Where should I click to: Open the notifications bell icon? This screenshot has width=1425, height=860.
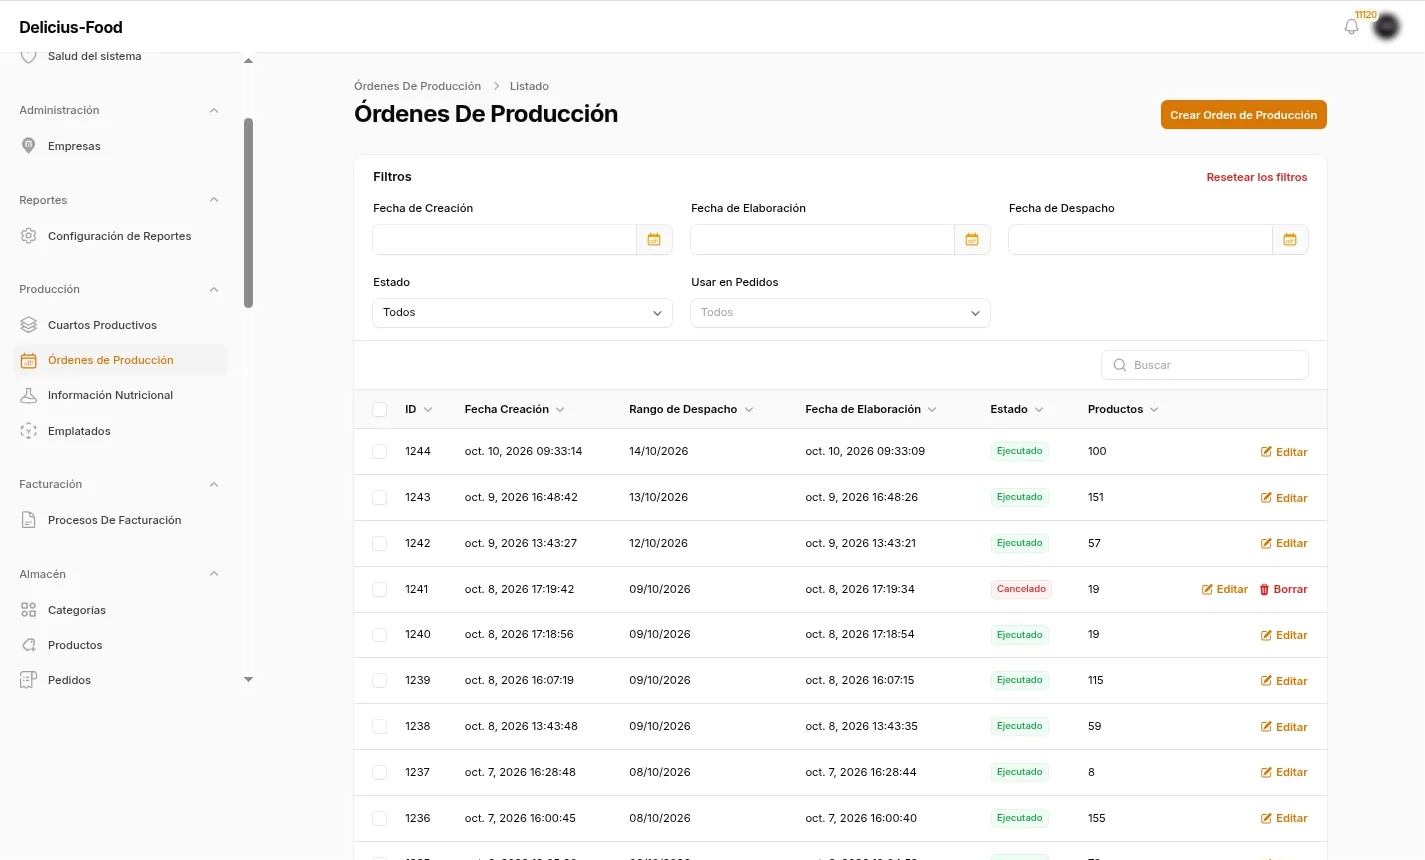[1351, 27]
